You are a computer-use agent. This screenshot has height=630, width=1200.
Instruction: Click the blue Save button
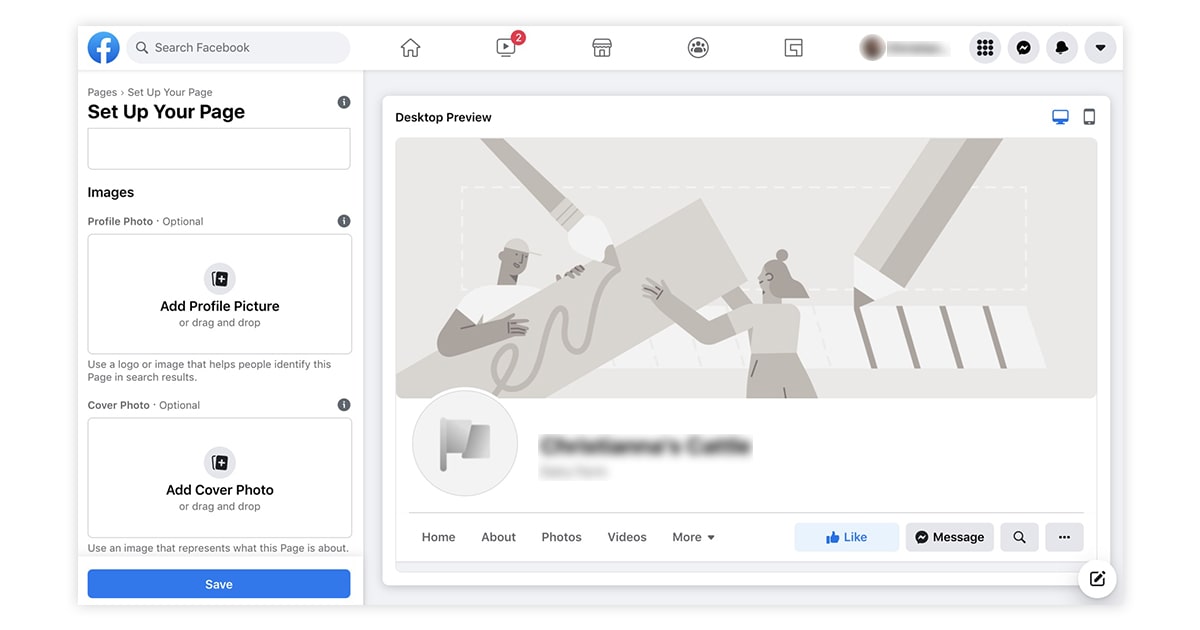(219, 584)
